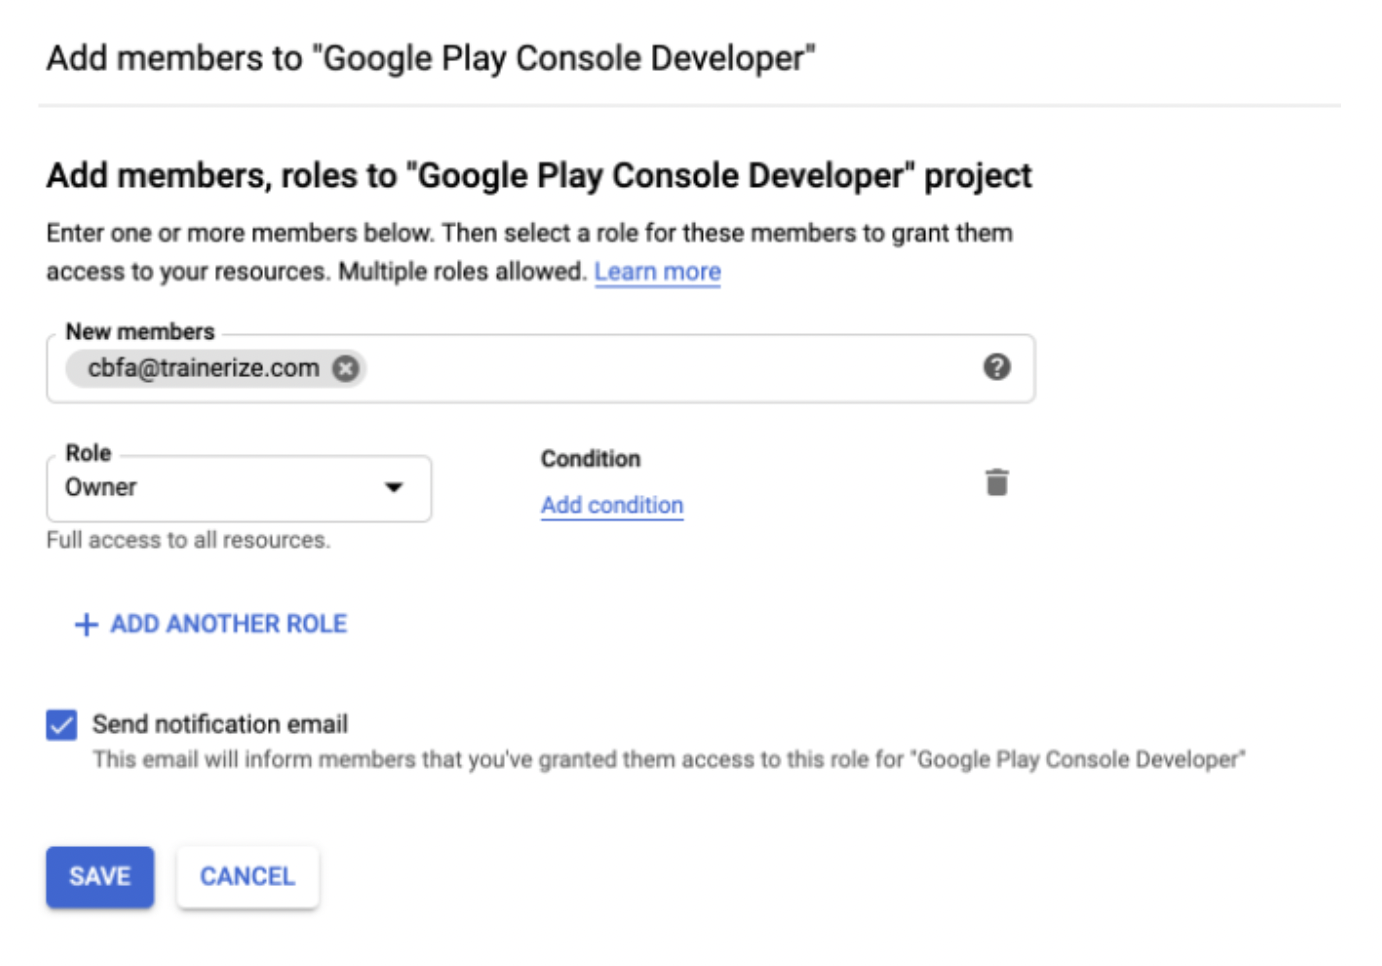This screenshot has height=966, width=1382.
Task: Follow the Learn more link
Action: (657, 272)
